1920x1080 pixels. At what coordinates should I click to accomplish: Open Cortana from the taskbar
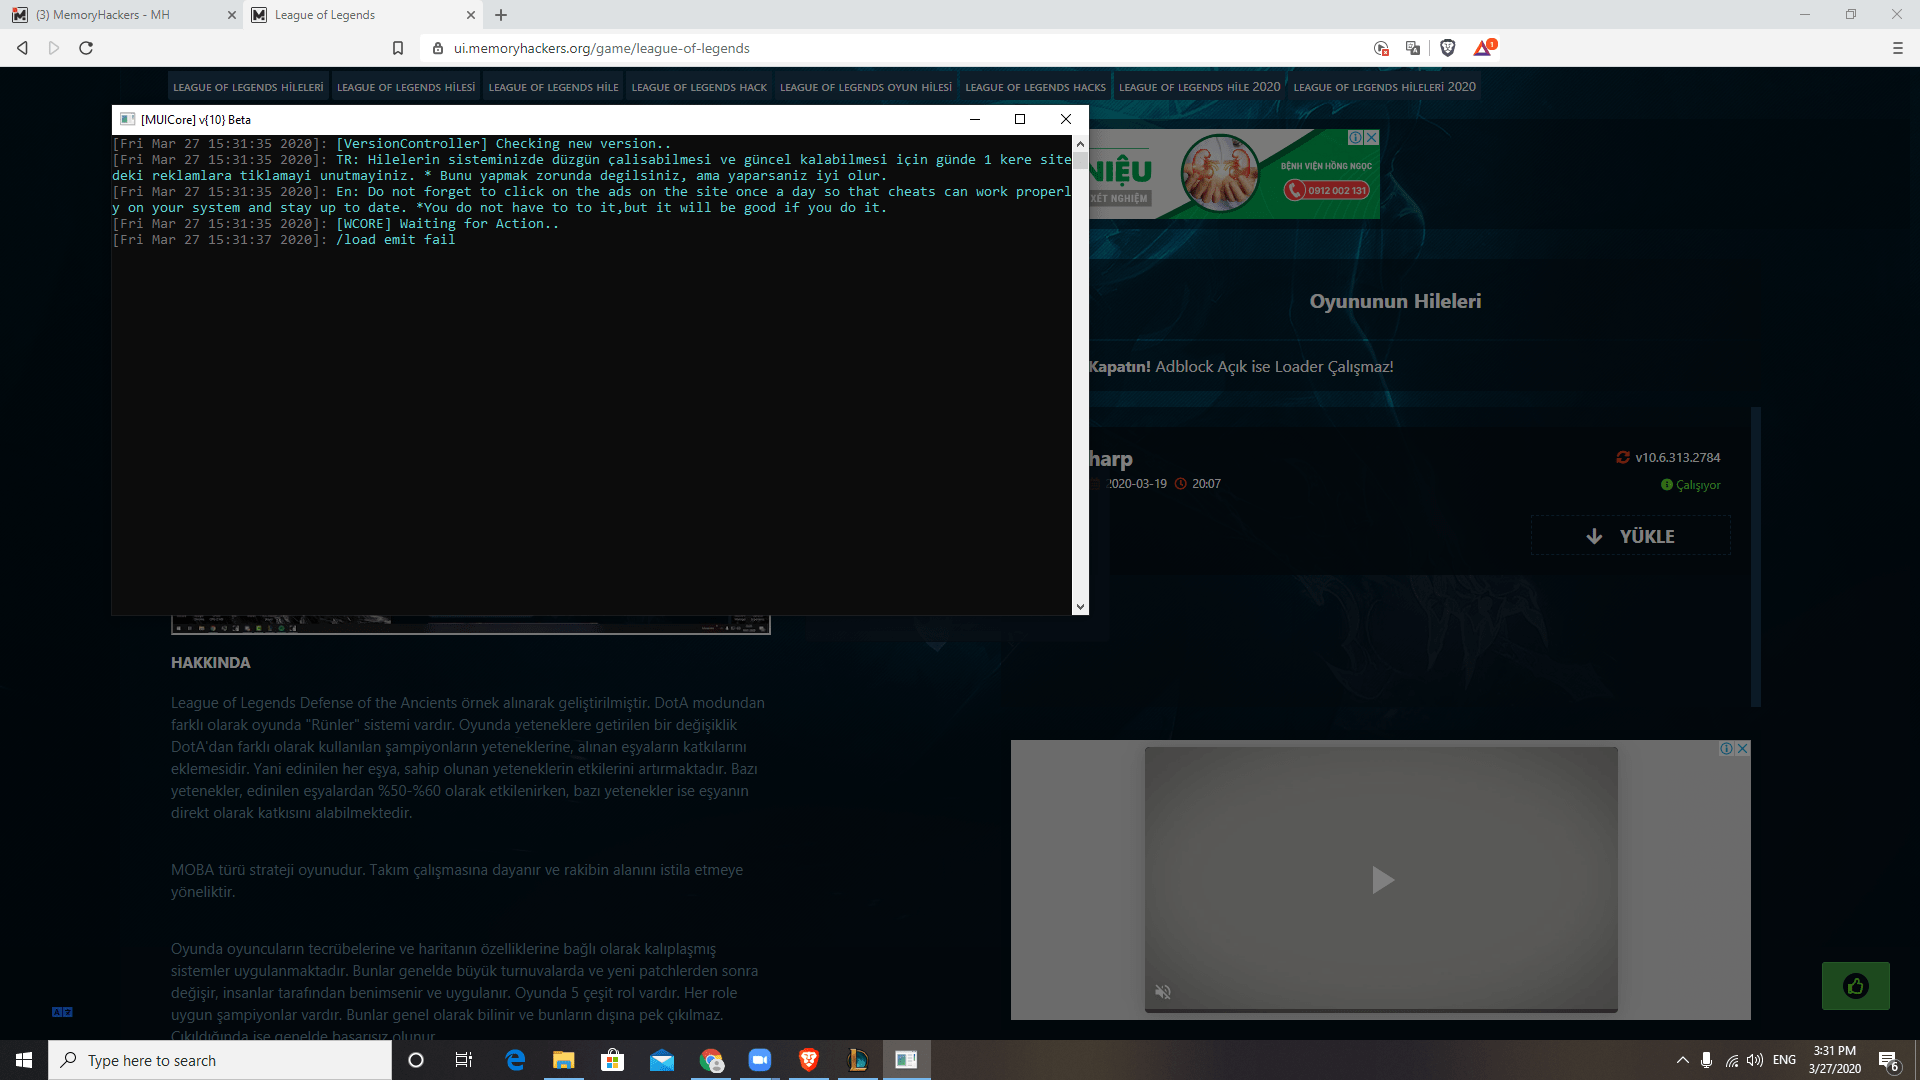[416, 1060]
